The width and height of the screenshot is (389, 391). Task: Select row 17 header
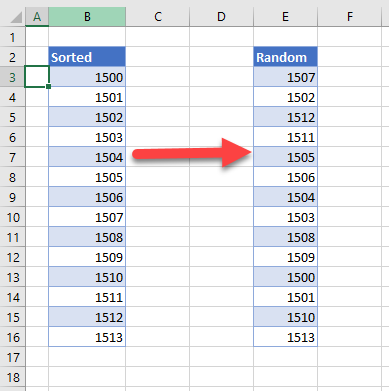coord(12,357)
